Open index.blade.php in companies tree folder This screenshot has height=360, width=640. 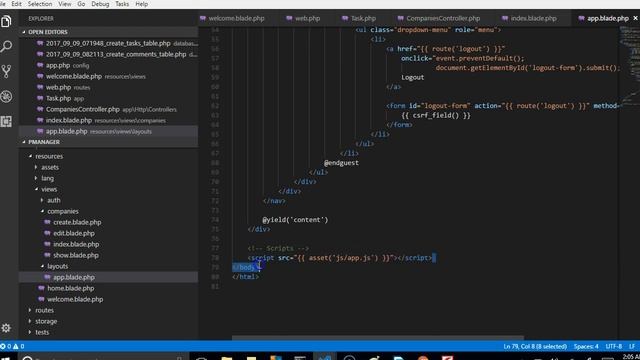pos(76,244)
